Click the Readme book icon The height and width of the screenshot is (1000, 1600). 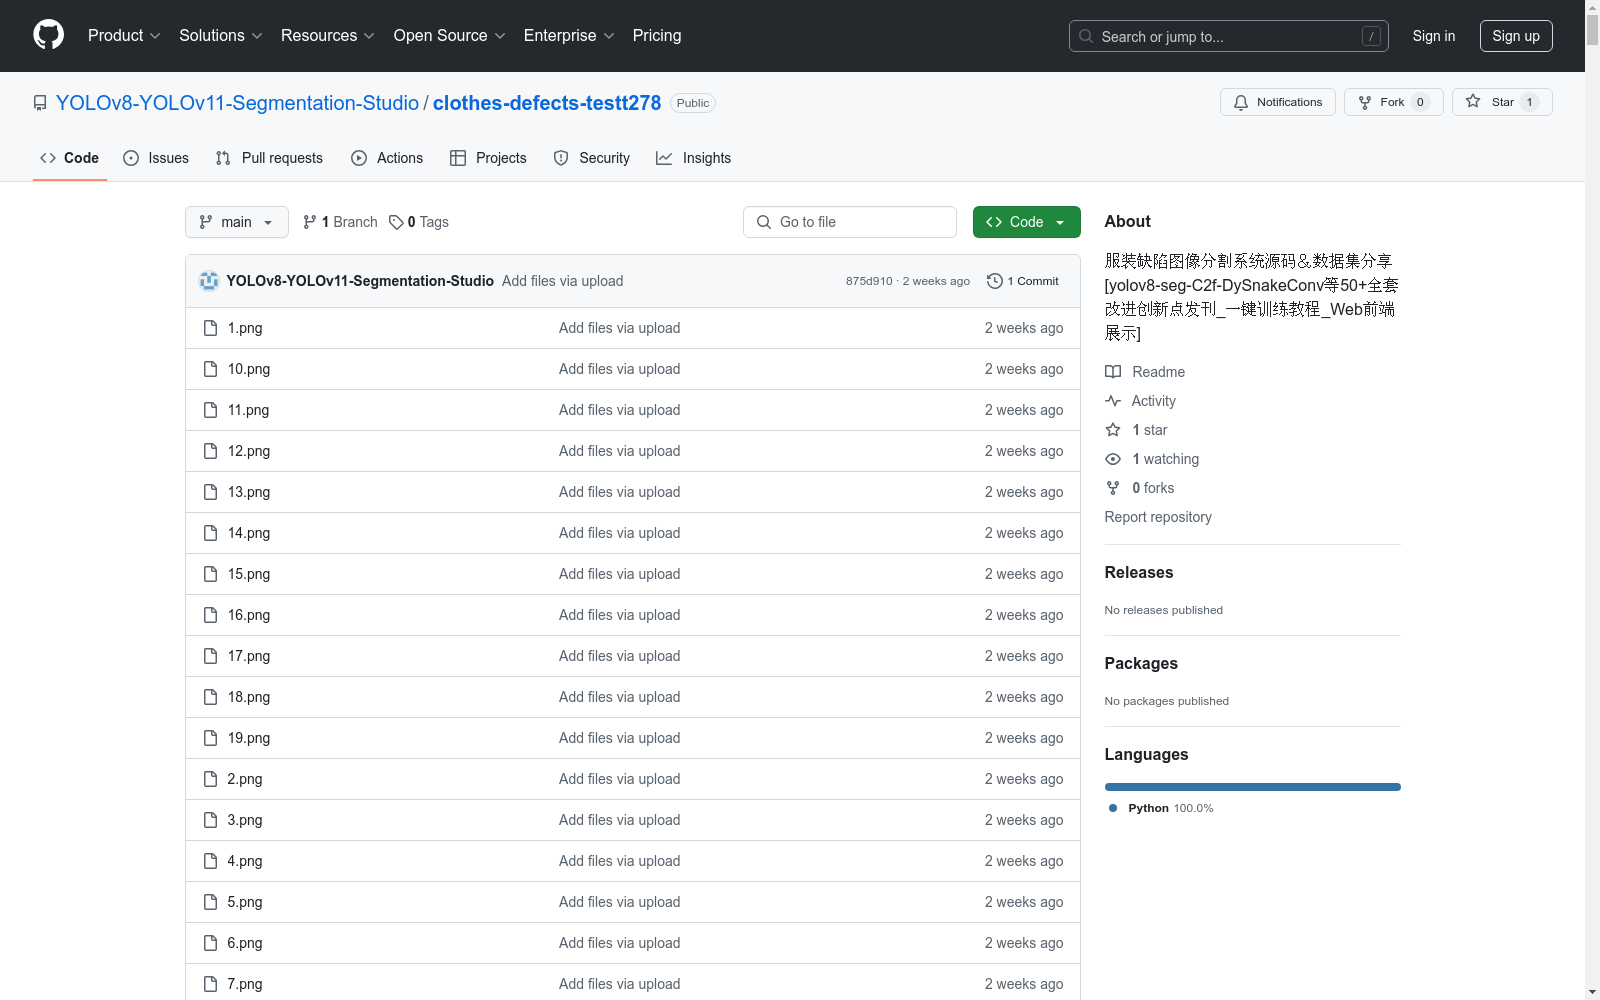click(x=1113, y=372)
